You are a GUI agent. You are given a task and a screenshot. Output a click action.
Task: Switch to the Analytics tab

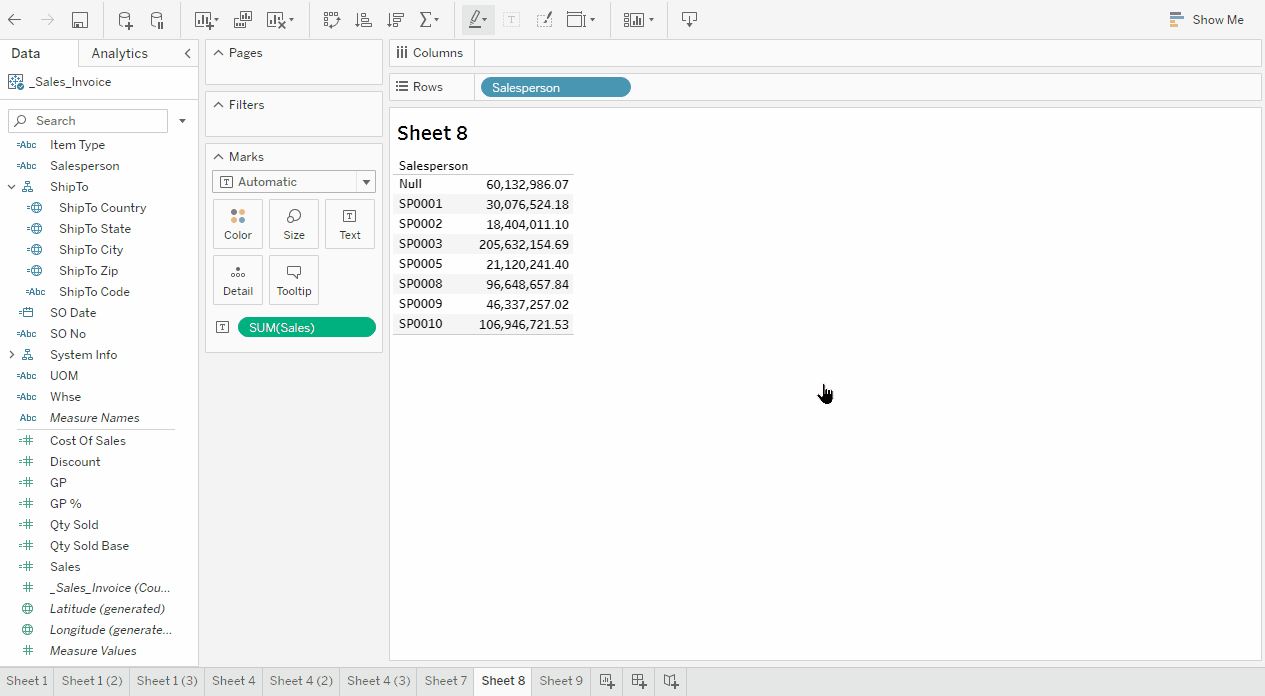[119, 54]
